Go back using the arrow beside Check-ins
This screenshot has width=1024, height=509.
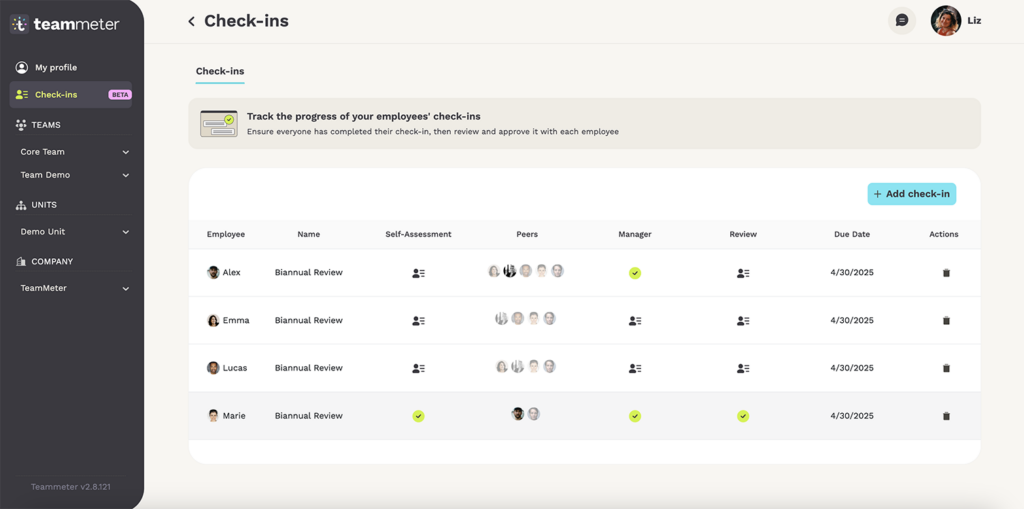point(191,22)
